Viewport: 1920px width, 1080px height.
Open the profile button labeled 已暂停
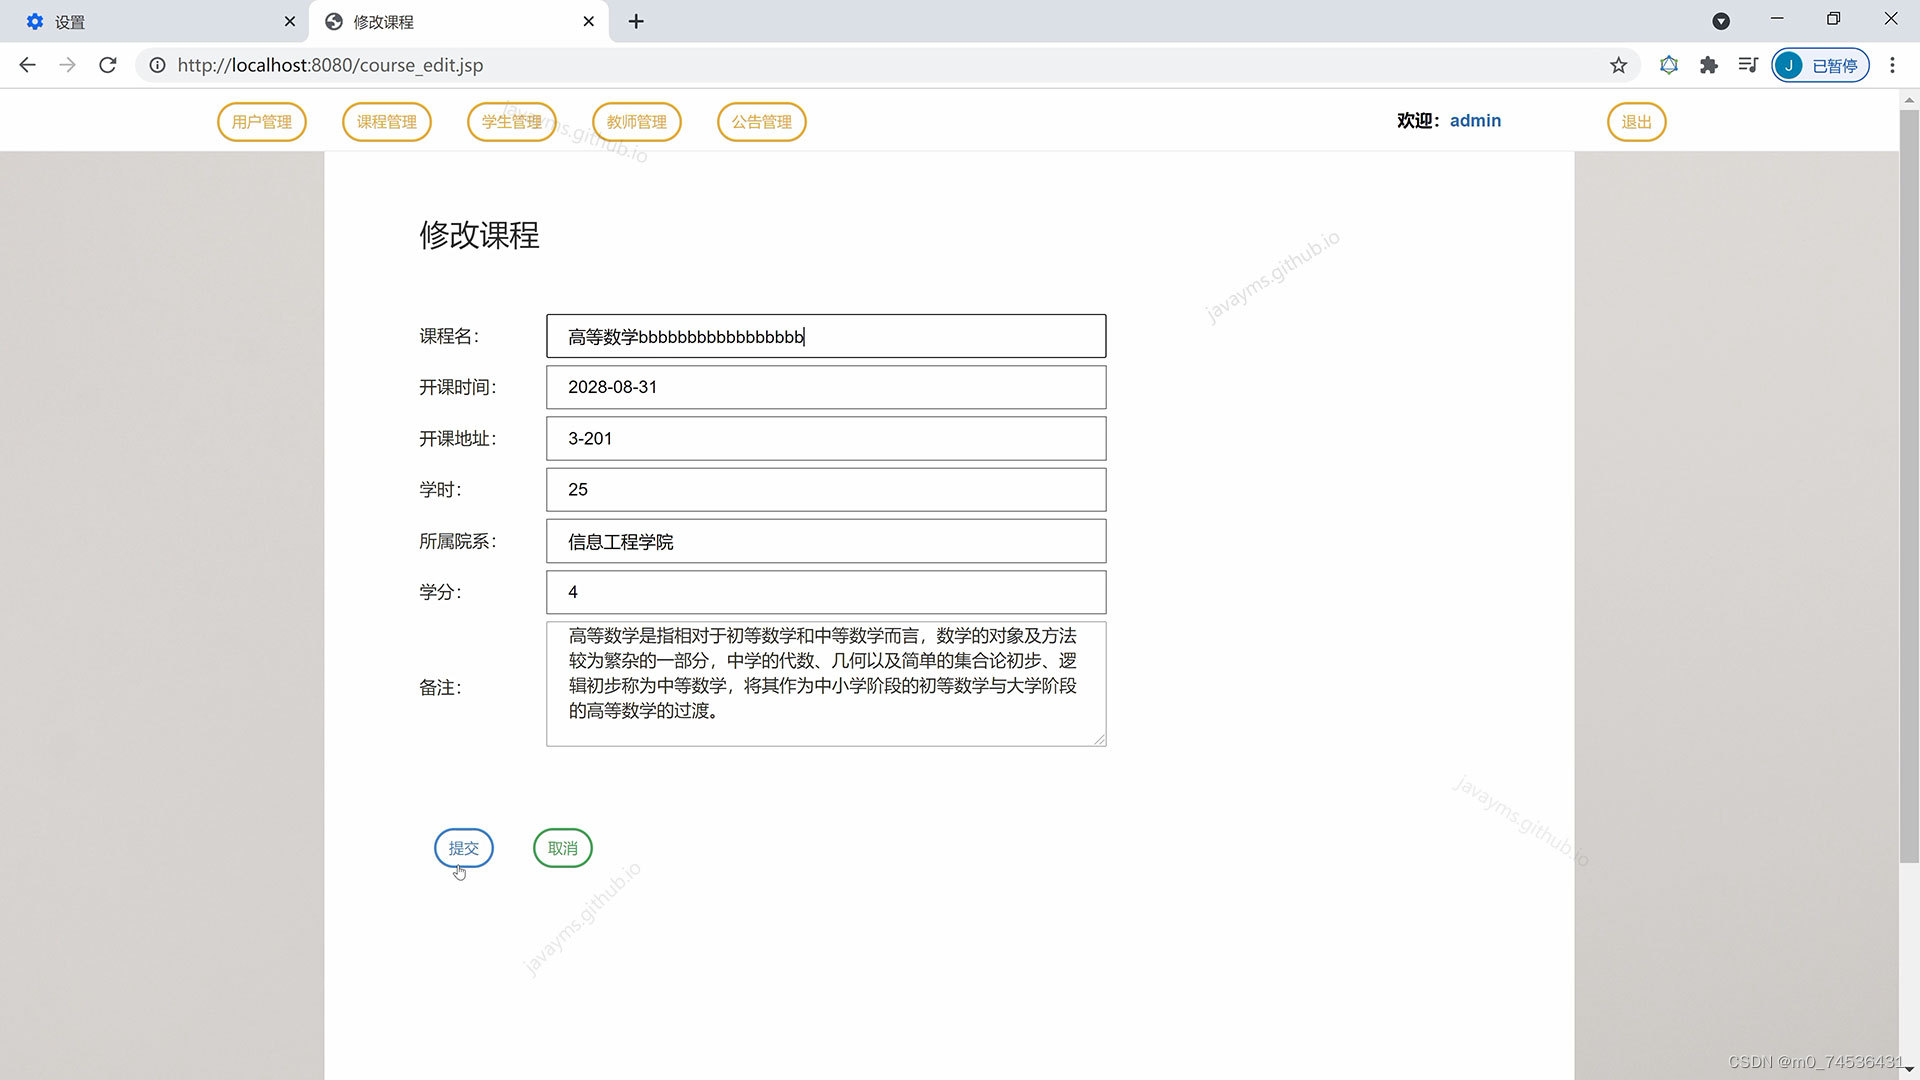coord(1820,65)
